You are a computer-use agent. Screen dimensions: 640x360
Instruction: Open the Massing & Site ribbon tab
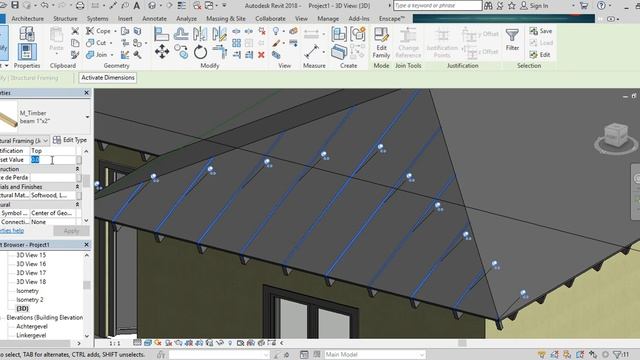pos(226,19)
